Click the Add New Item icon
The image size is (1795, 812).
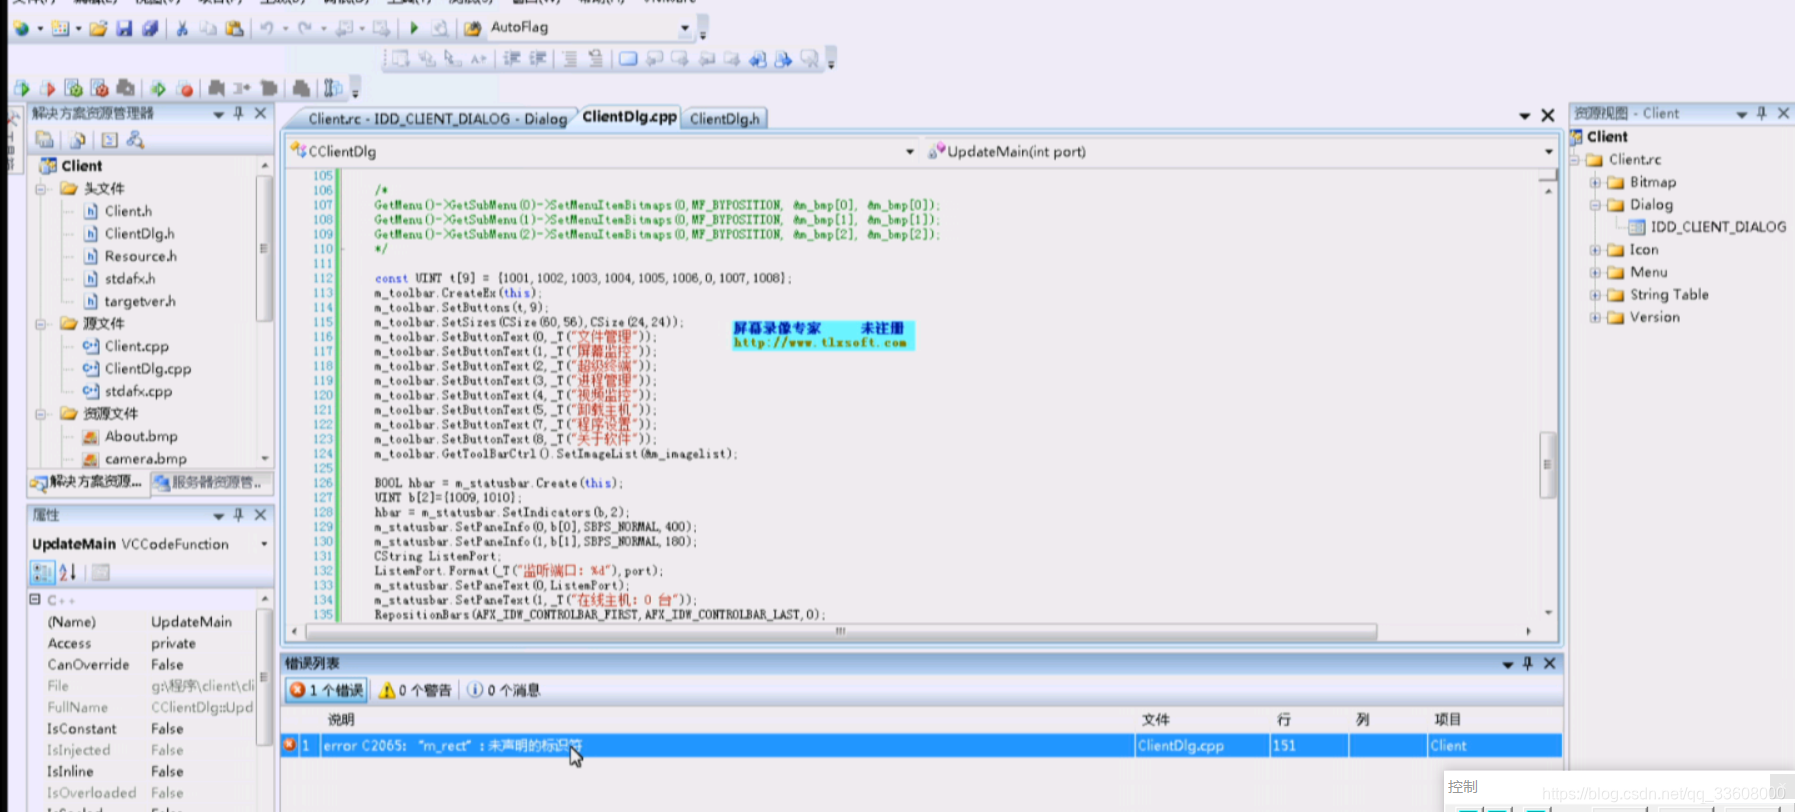click(60, 28)
